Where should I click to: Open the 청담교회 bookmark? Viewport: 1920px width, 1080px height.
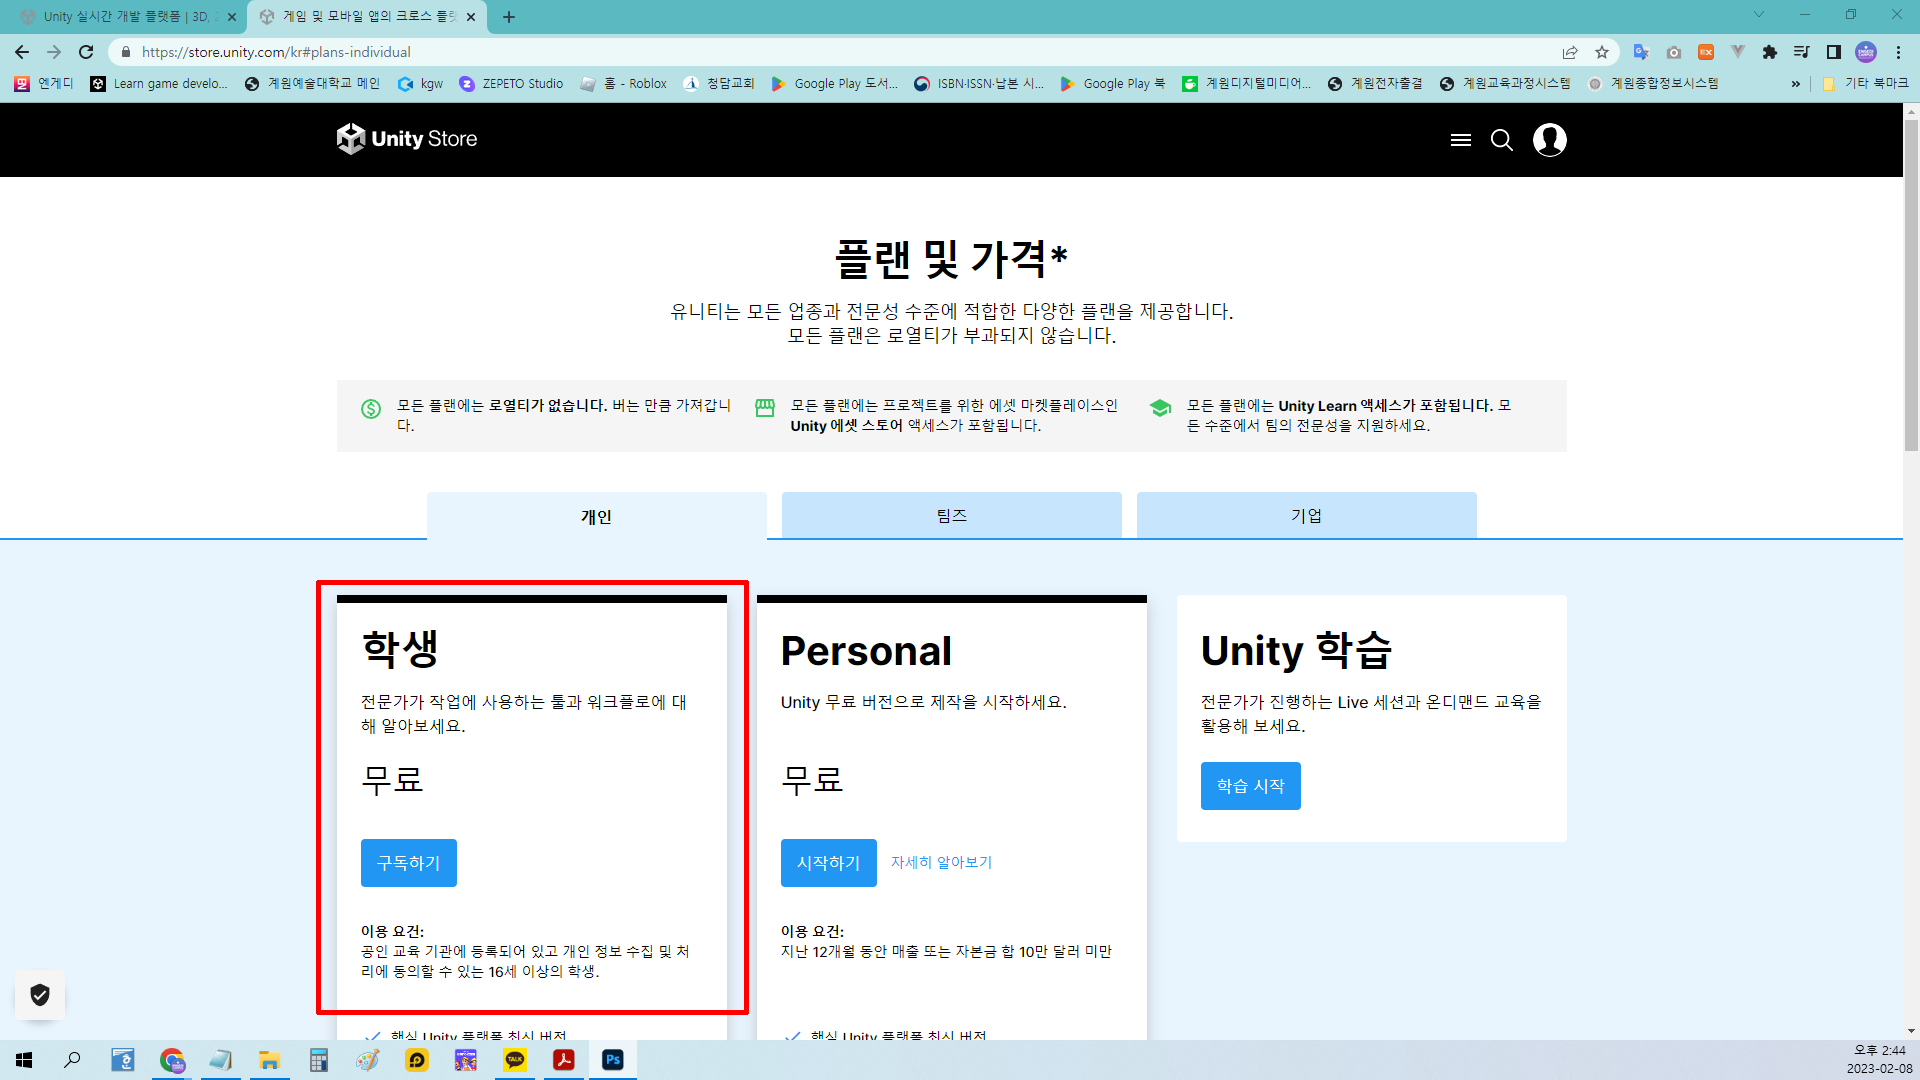pos(719,84)
